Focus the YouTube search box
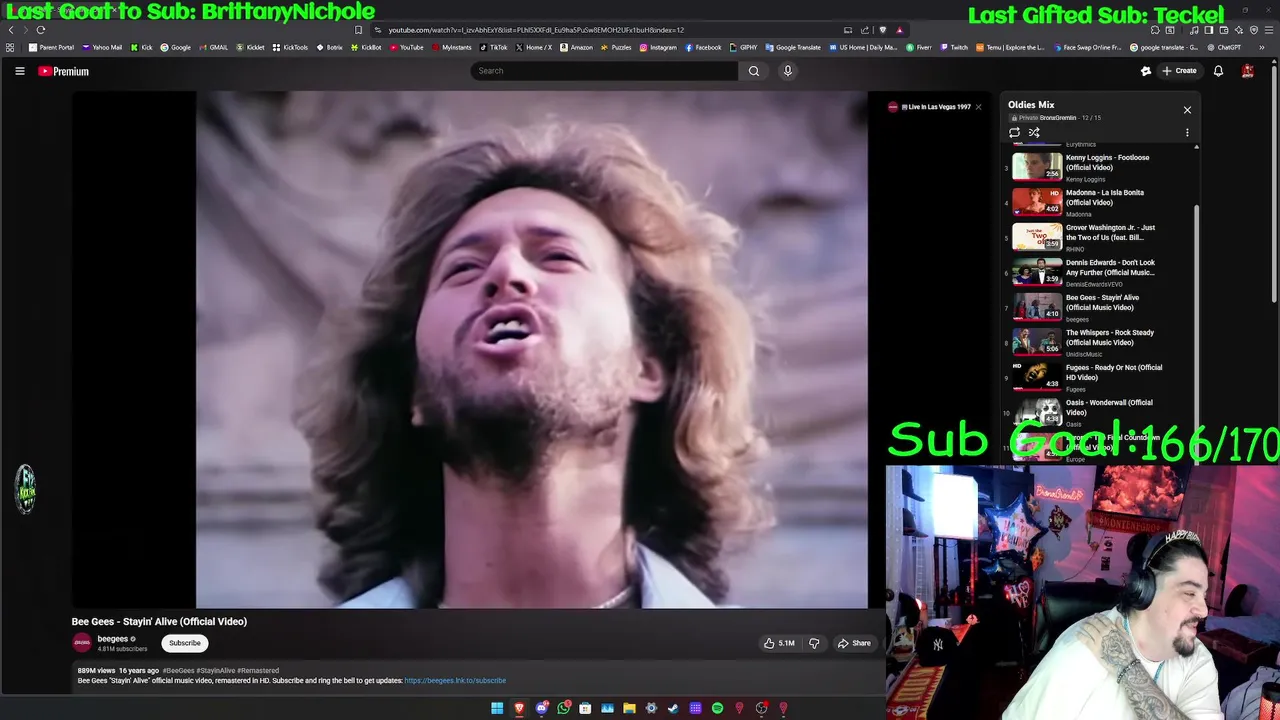Viewport: 1280px width, 720px height. coord(604,71)
